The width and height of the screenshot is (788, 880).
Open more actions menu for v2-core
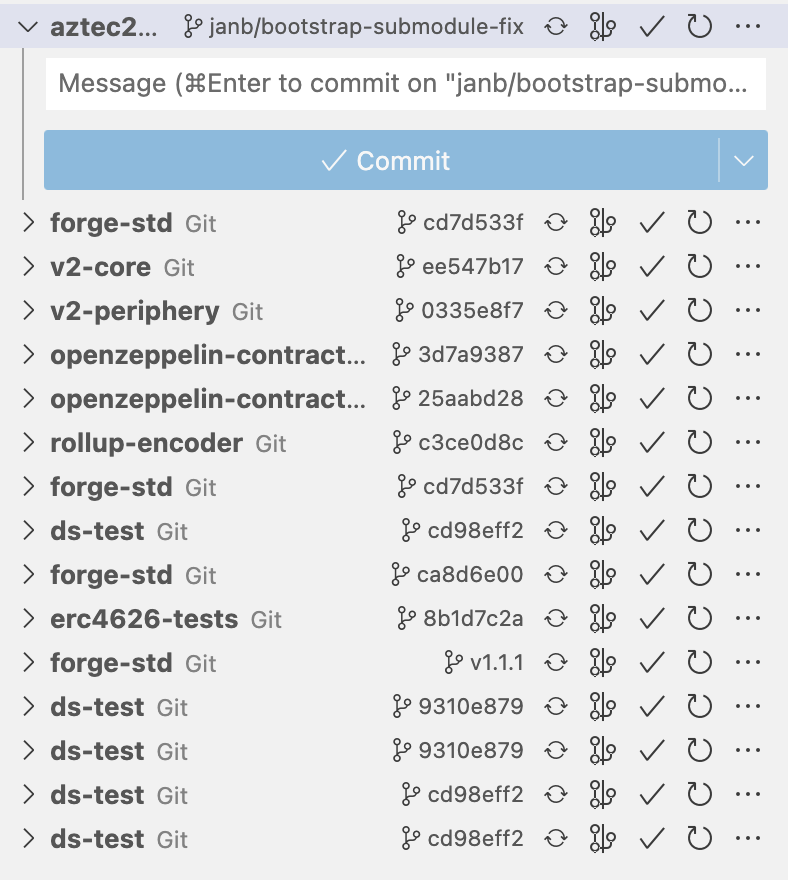[x=748, y=266]
